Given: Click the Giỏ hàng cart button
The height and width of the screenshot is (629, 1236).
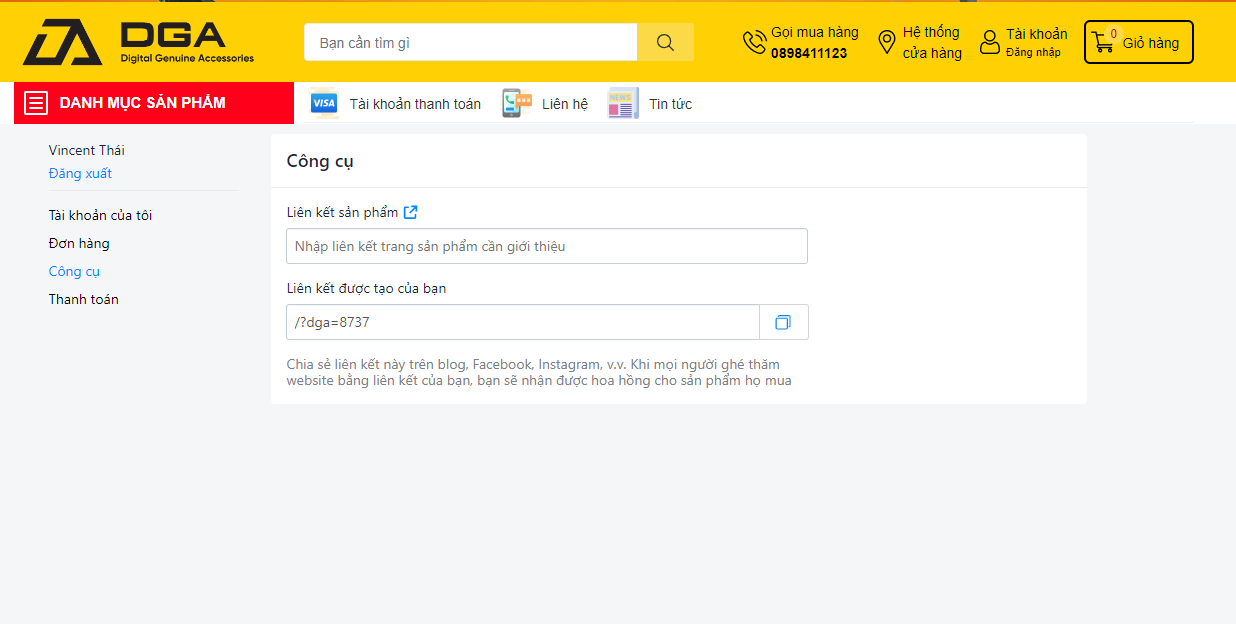Looking at the screenshot, I should pyautogui.click(x=1139, y=42).
